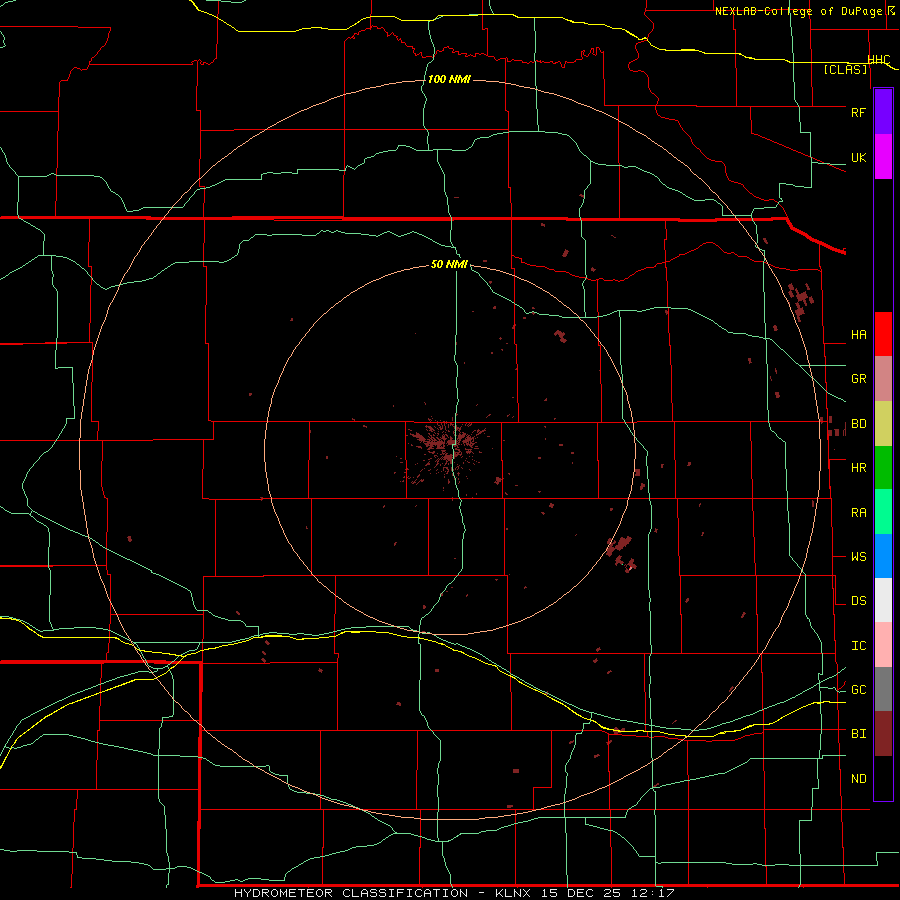Click the IC legend label
This screenshot has height=900, width=900.
pos(858,646)
